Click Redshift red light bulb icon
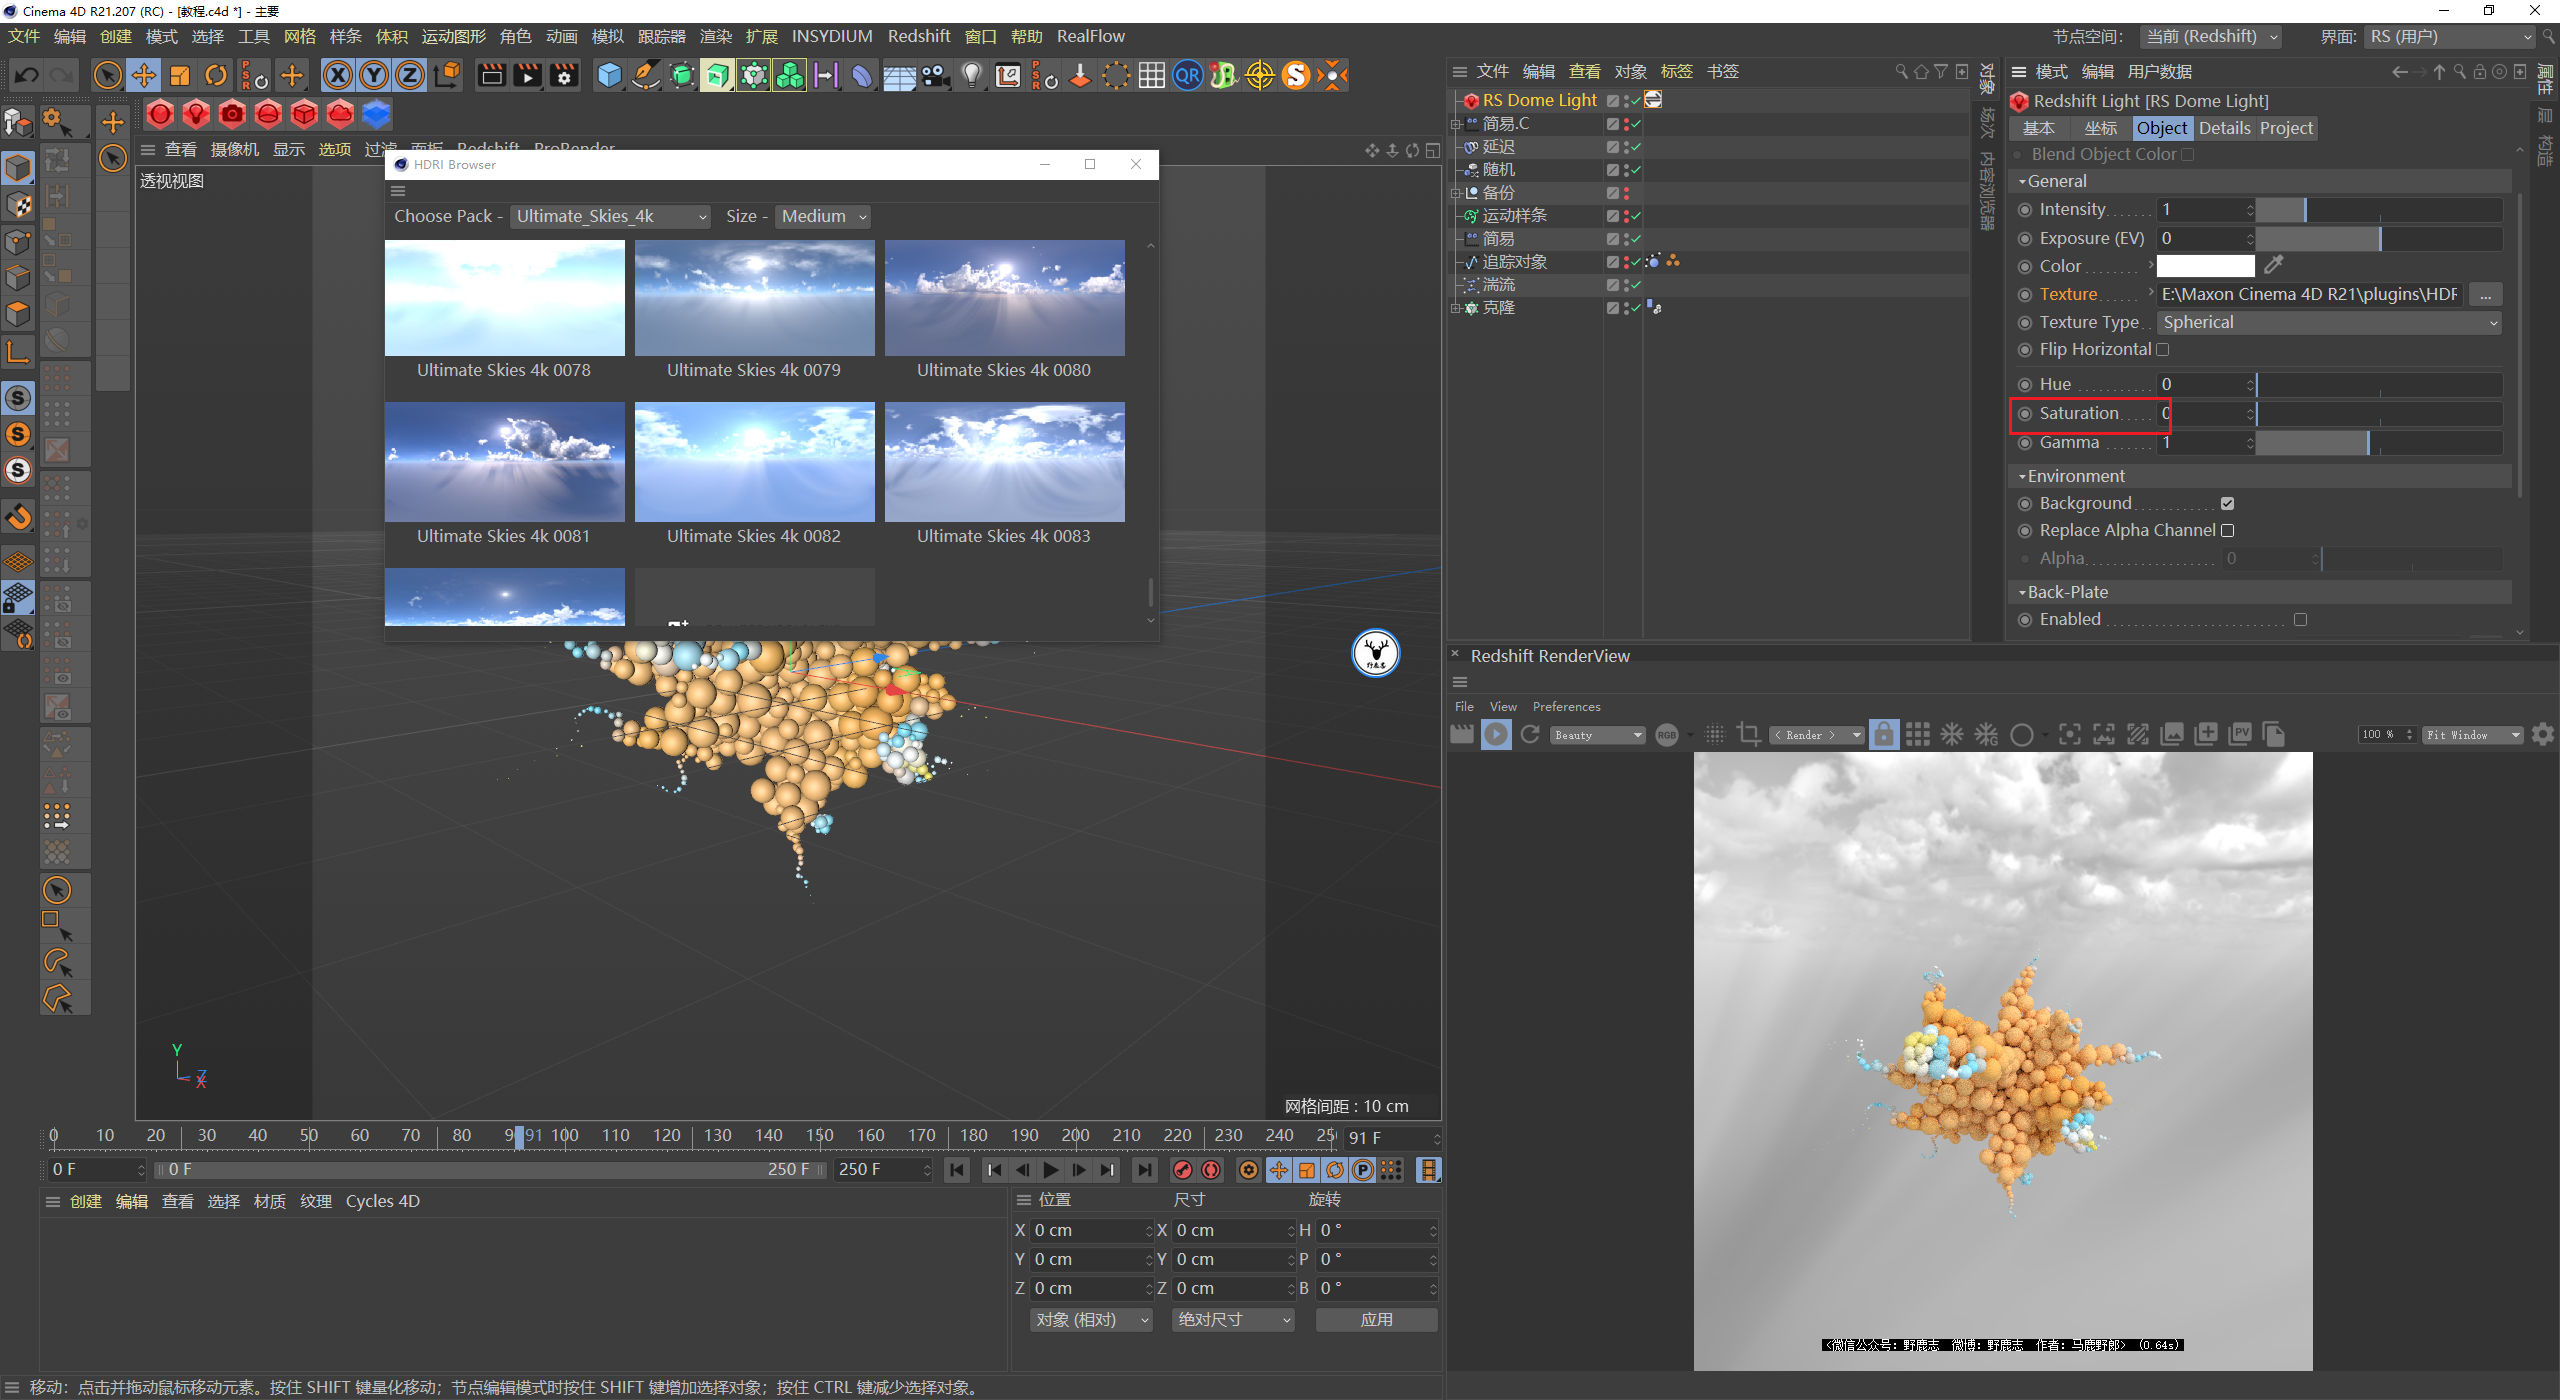The height and width of the screenshot is (1400, 2560). click(x=196, y=114)
